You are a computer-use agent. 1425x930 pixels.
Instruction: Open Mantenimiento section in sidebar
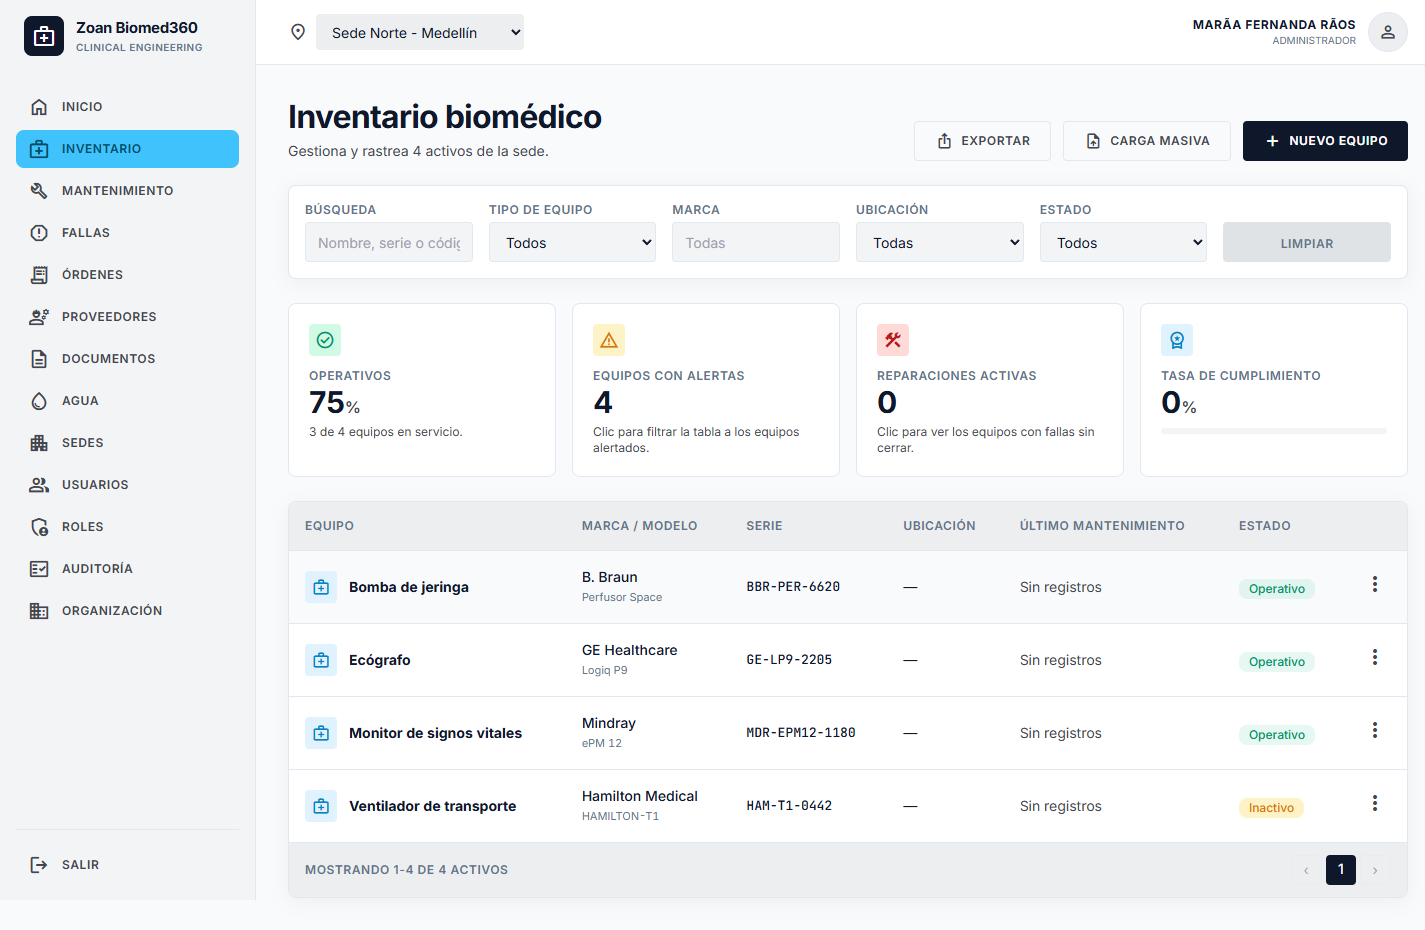127,191
